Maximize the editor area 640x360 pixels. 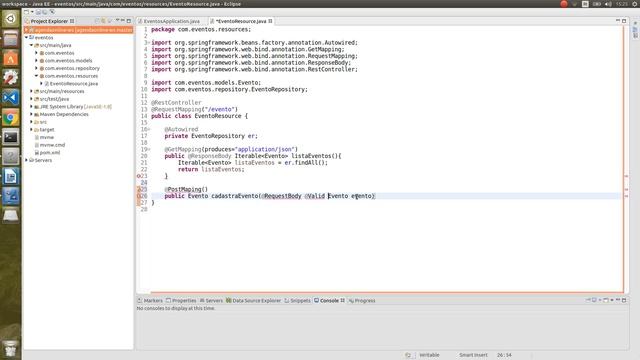tap(624, 21)
